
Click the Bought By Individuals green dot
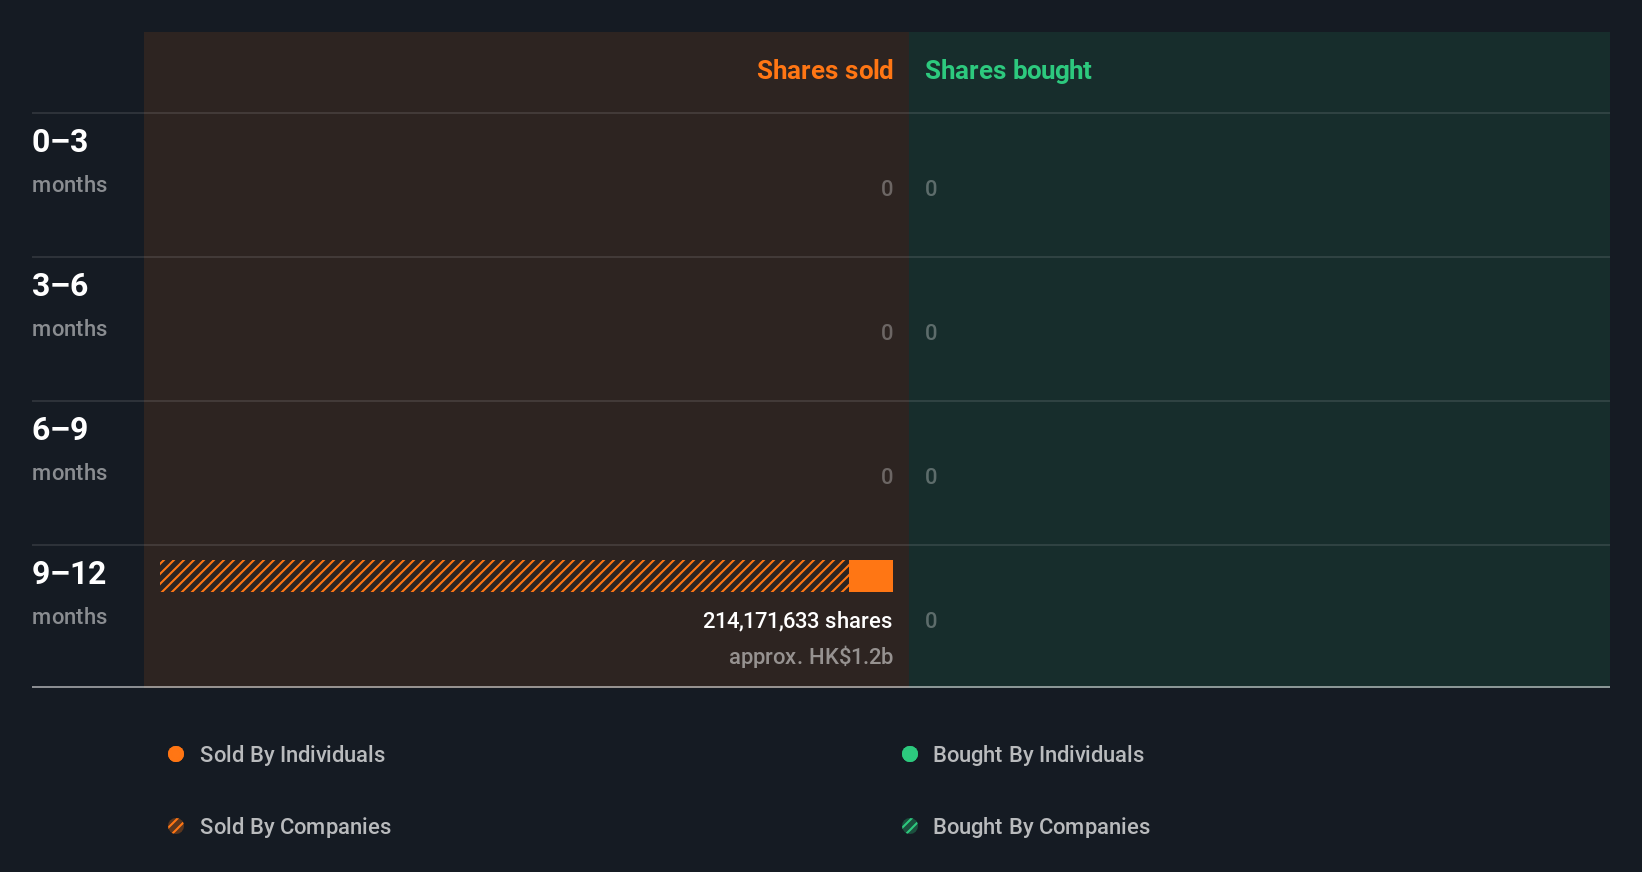click(910, 754)
